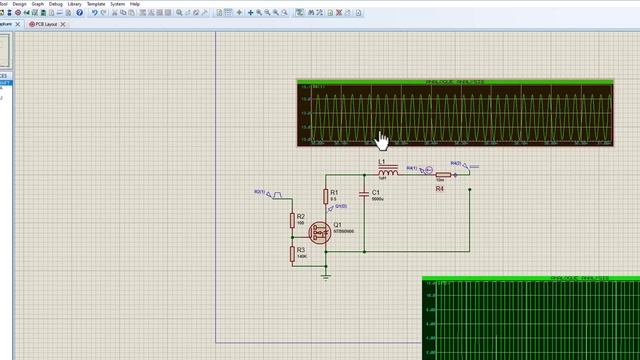Click the Remove Sheet red X icon

(x=339, y=13)
